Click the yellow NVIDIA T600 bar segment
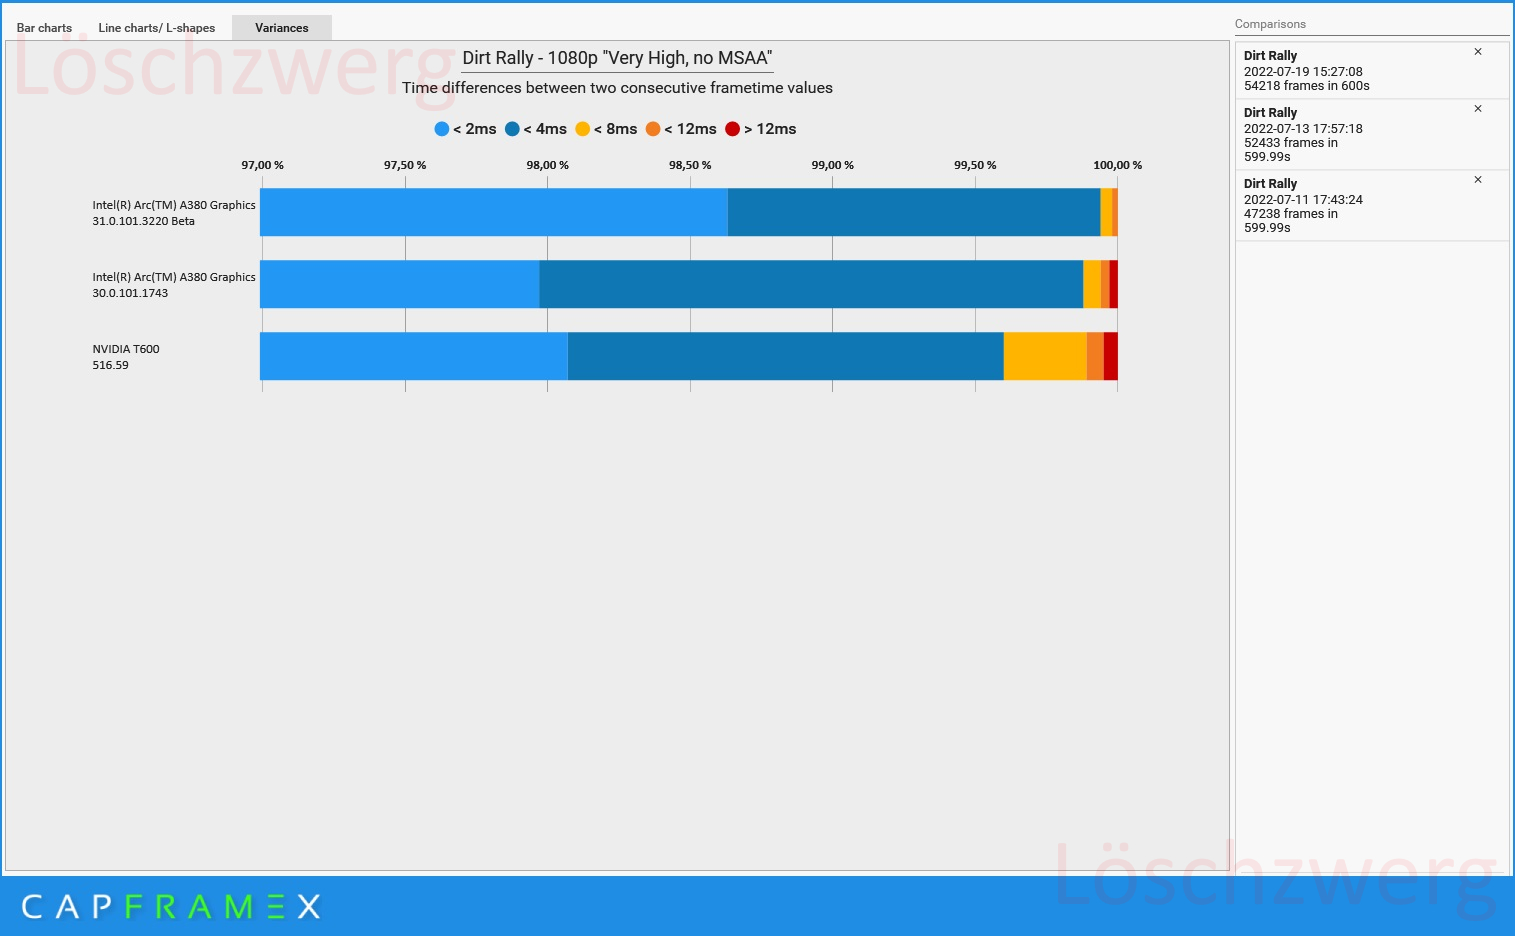This screenshot has height=936, width=1515. pos(1045,356)
